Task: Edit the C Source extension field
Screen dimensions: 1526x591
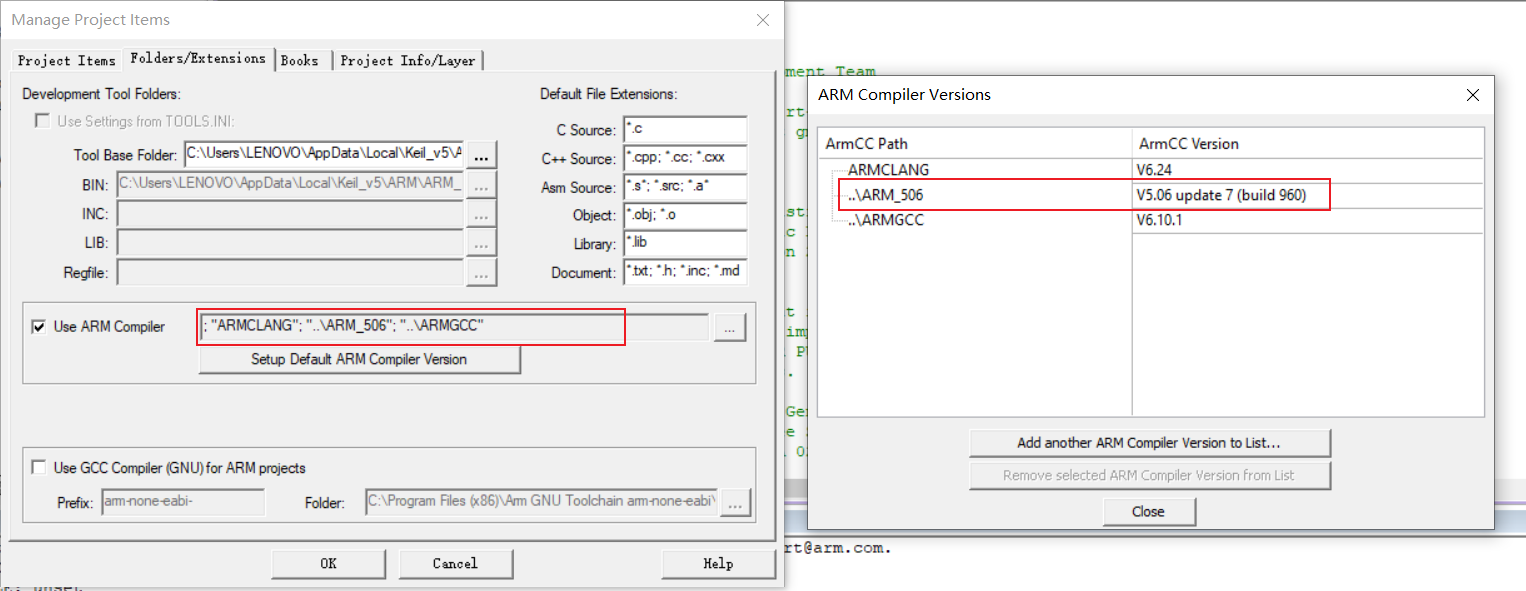Action: [x=685, y=129]
